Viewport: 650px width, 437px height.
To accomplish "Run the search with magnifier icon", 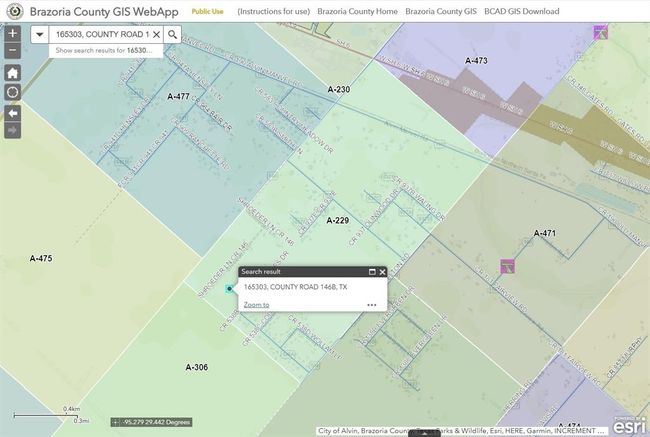I will 173,34.
